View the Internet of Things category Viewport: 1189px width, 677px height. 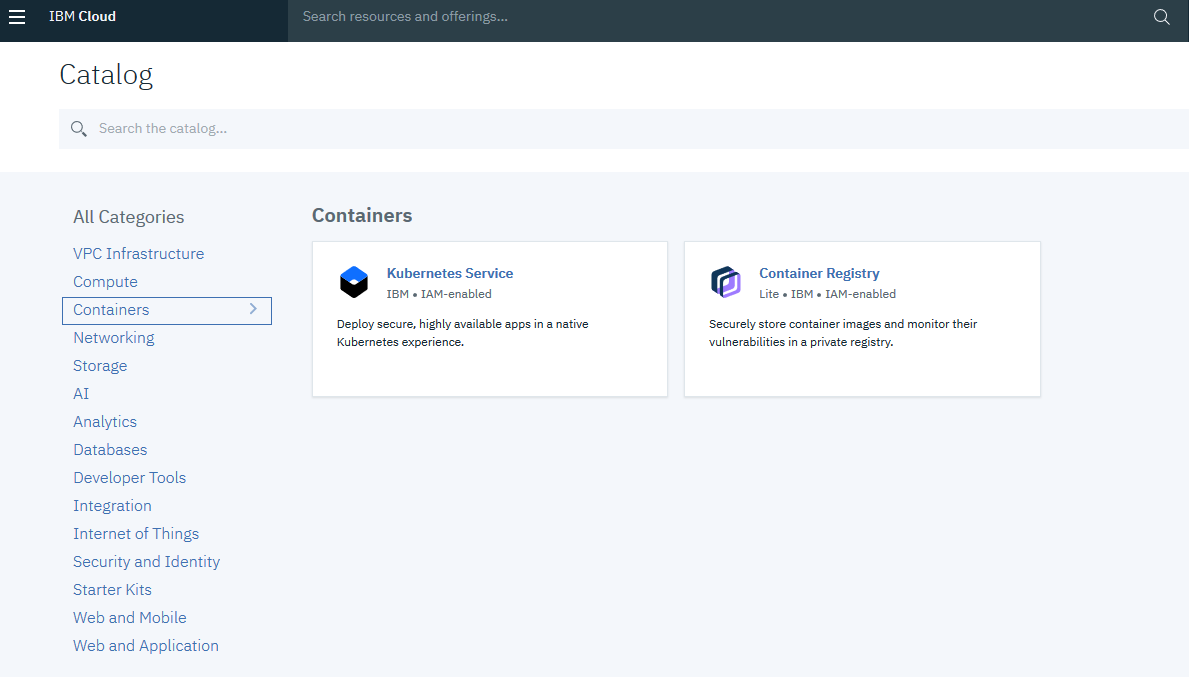coord(136,534)
